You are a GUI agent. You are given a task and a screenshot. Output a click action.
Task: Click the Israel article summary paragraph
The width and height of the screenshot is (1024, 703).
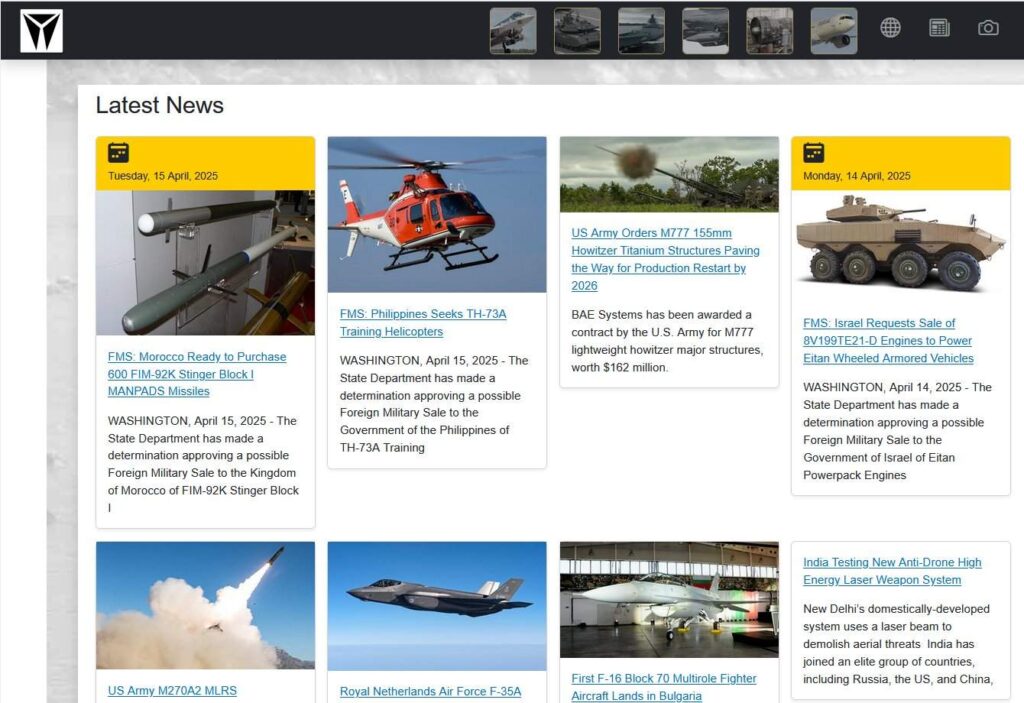pyautogui.click(x=897, y=431)
